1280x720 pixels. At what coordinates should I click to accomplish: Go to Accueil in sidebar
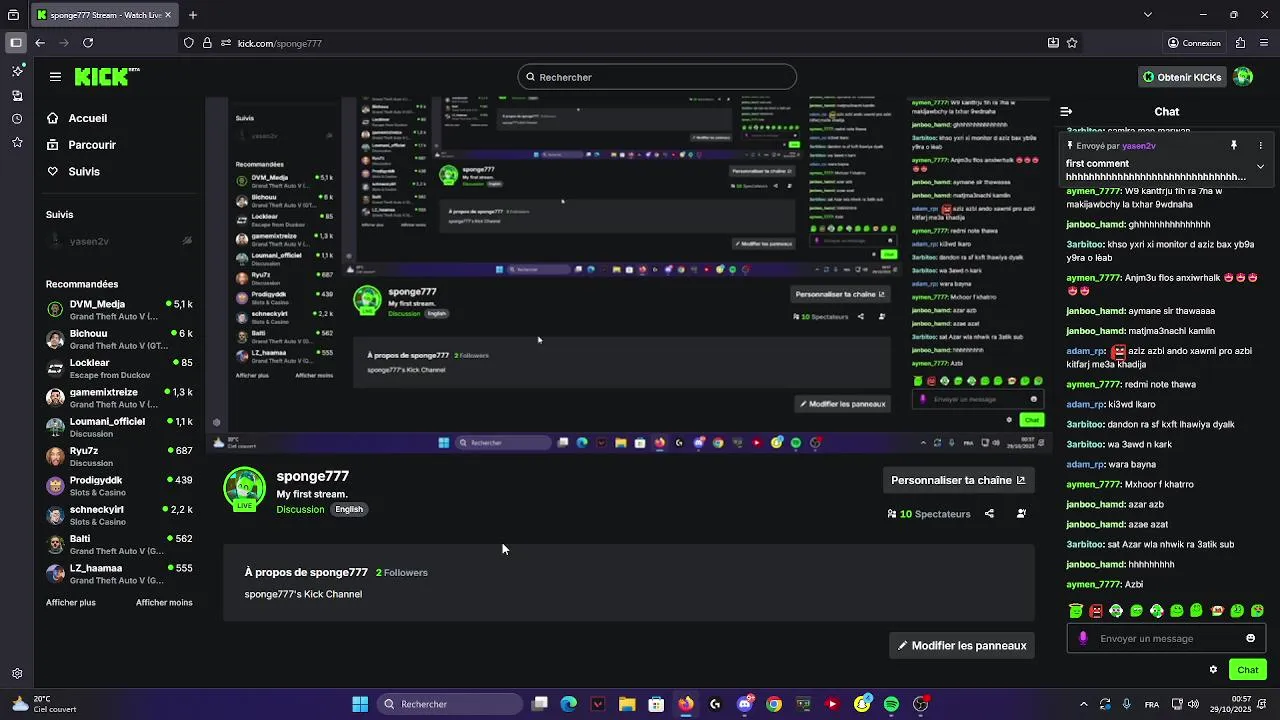[x=78, y=118]
